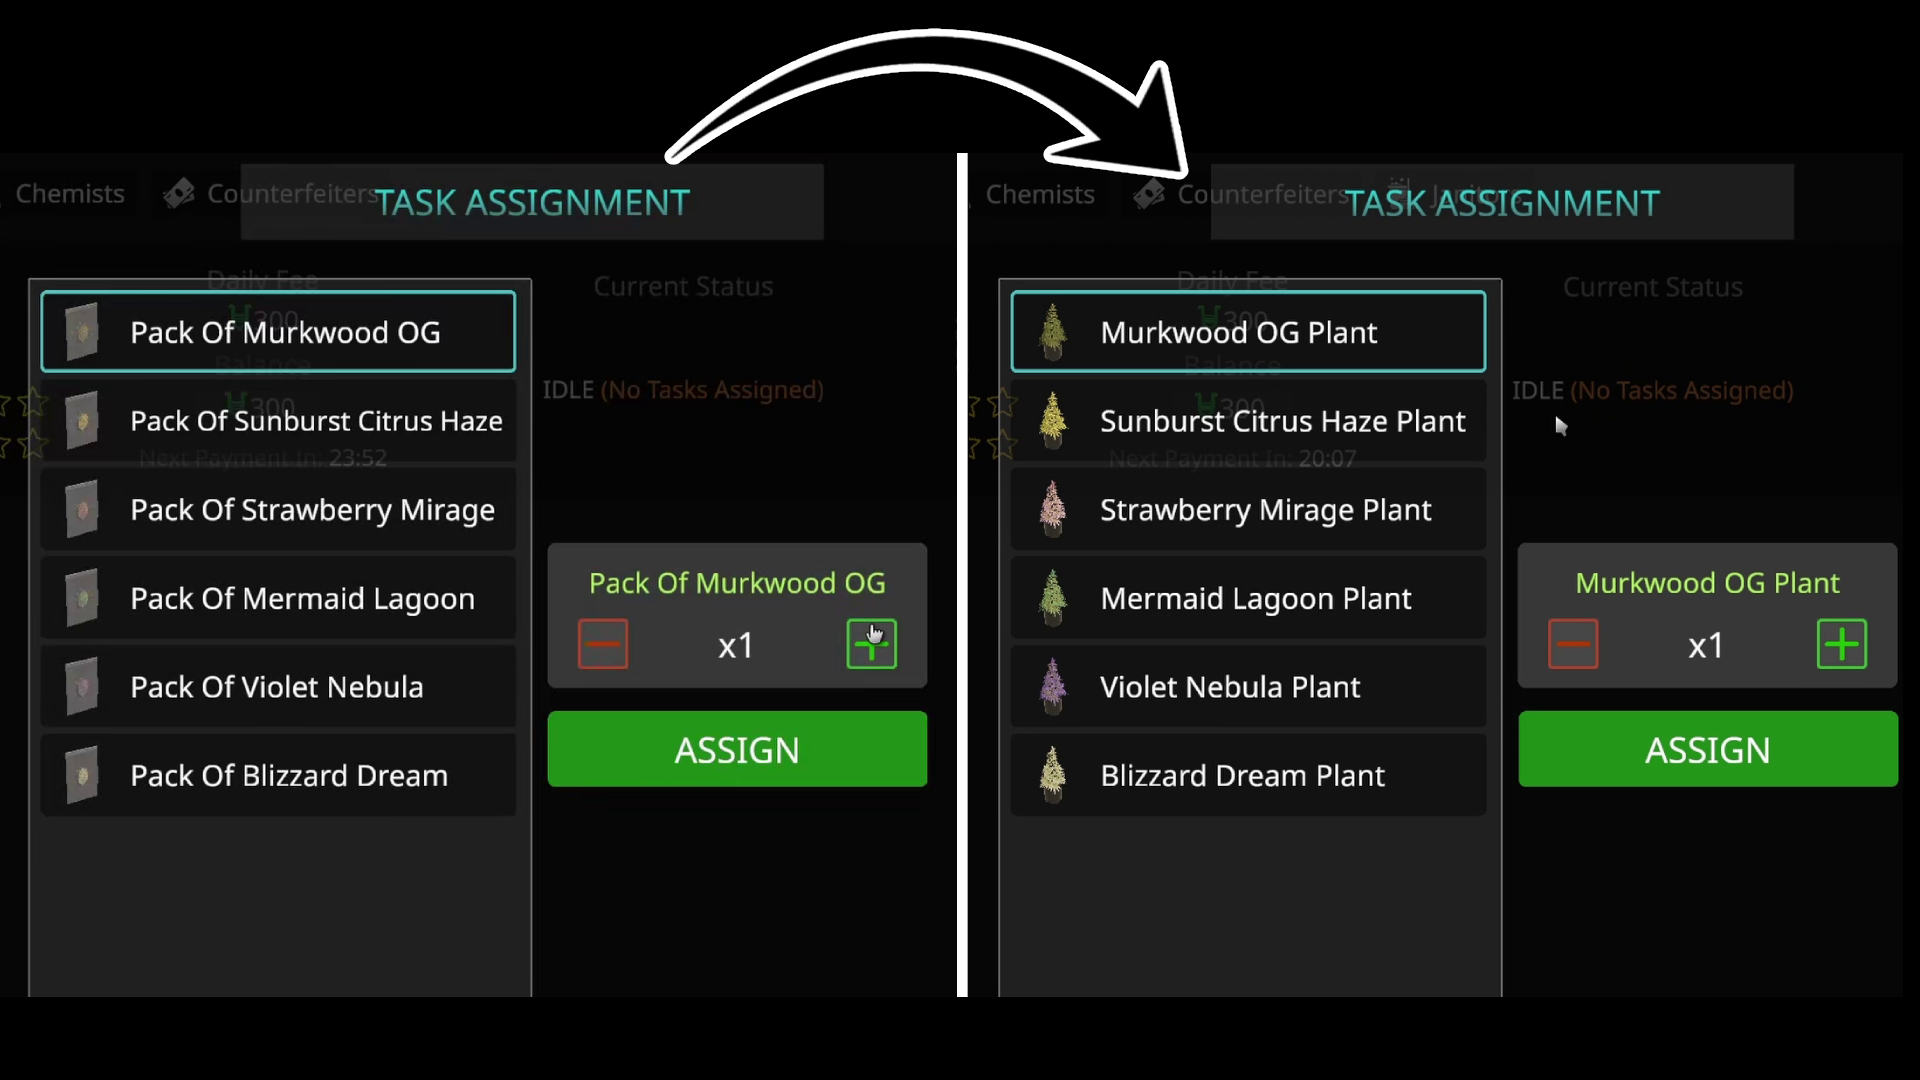Click the right TASK ASSIGNMENT heading
Screen dimensions: 1920x1080
coord(1502,204)
